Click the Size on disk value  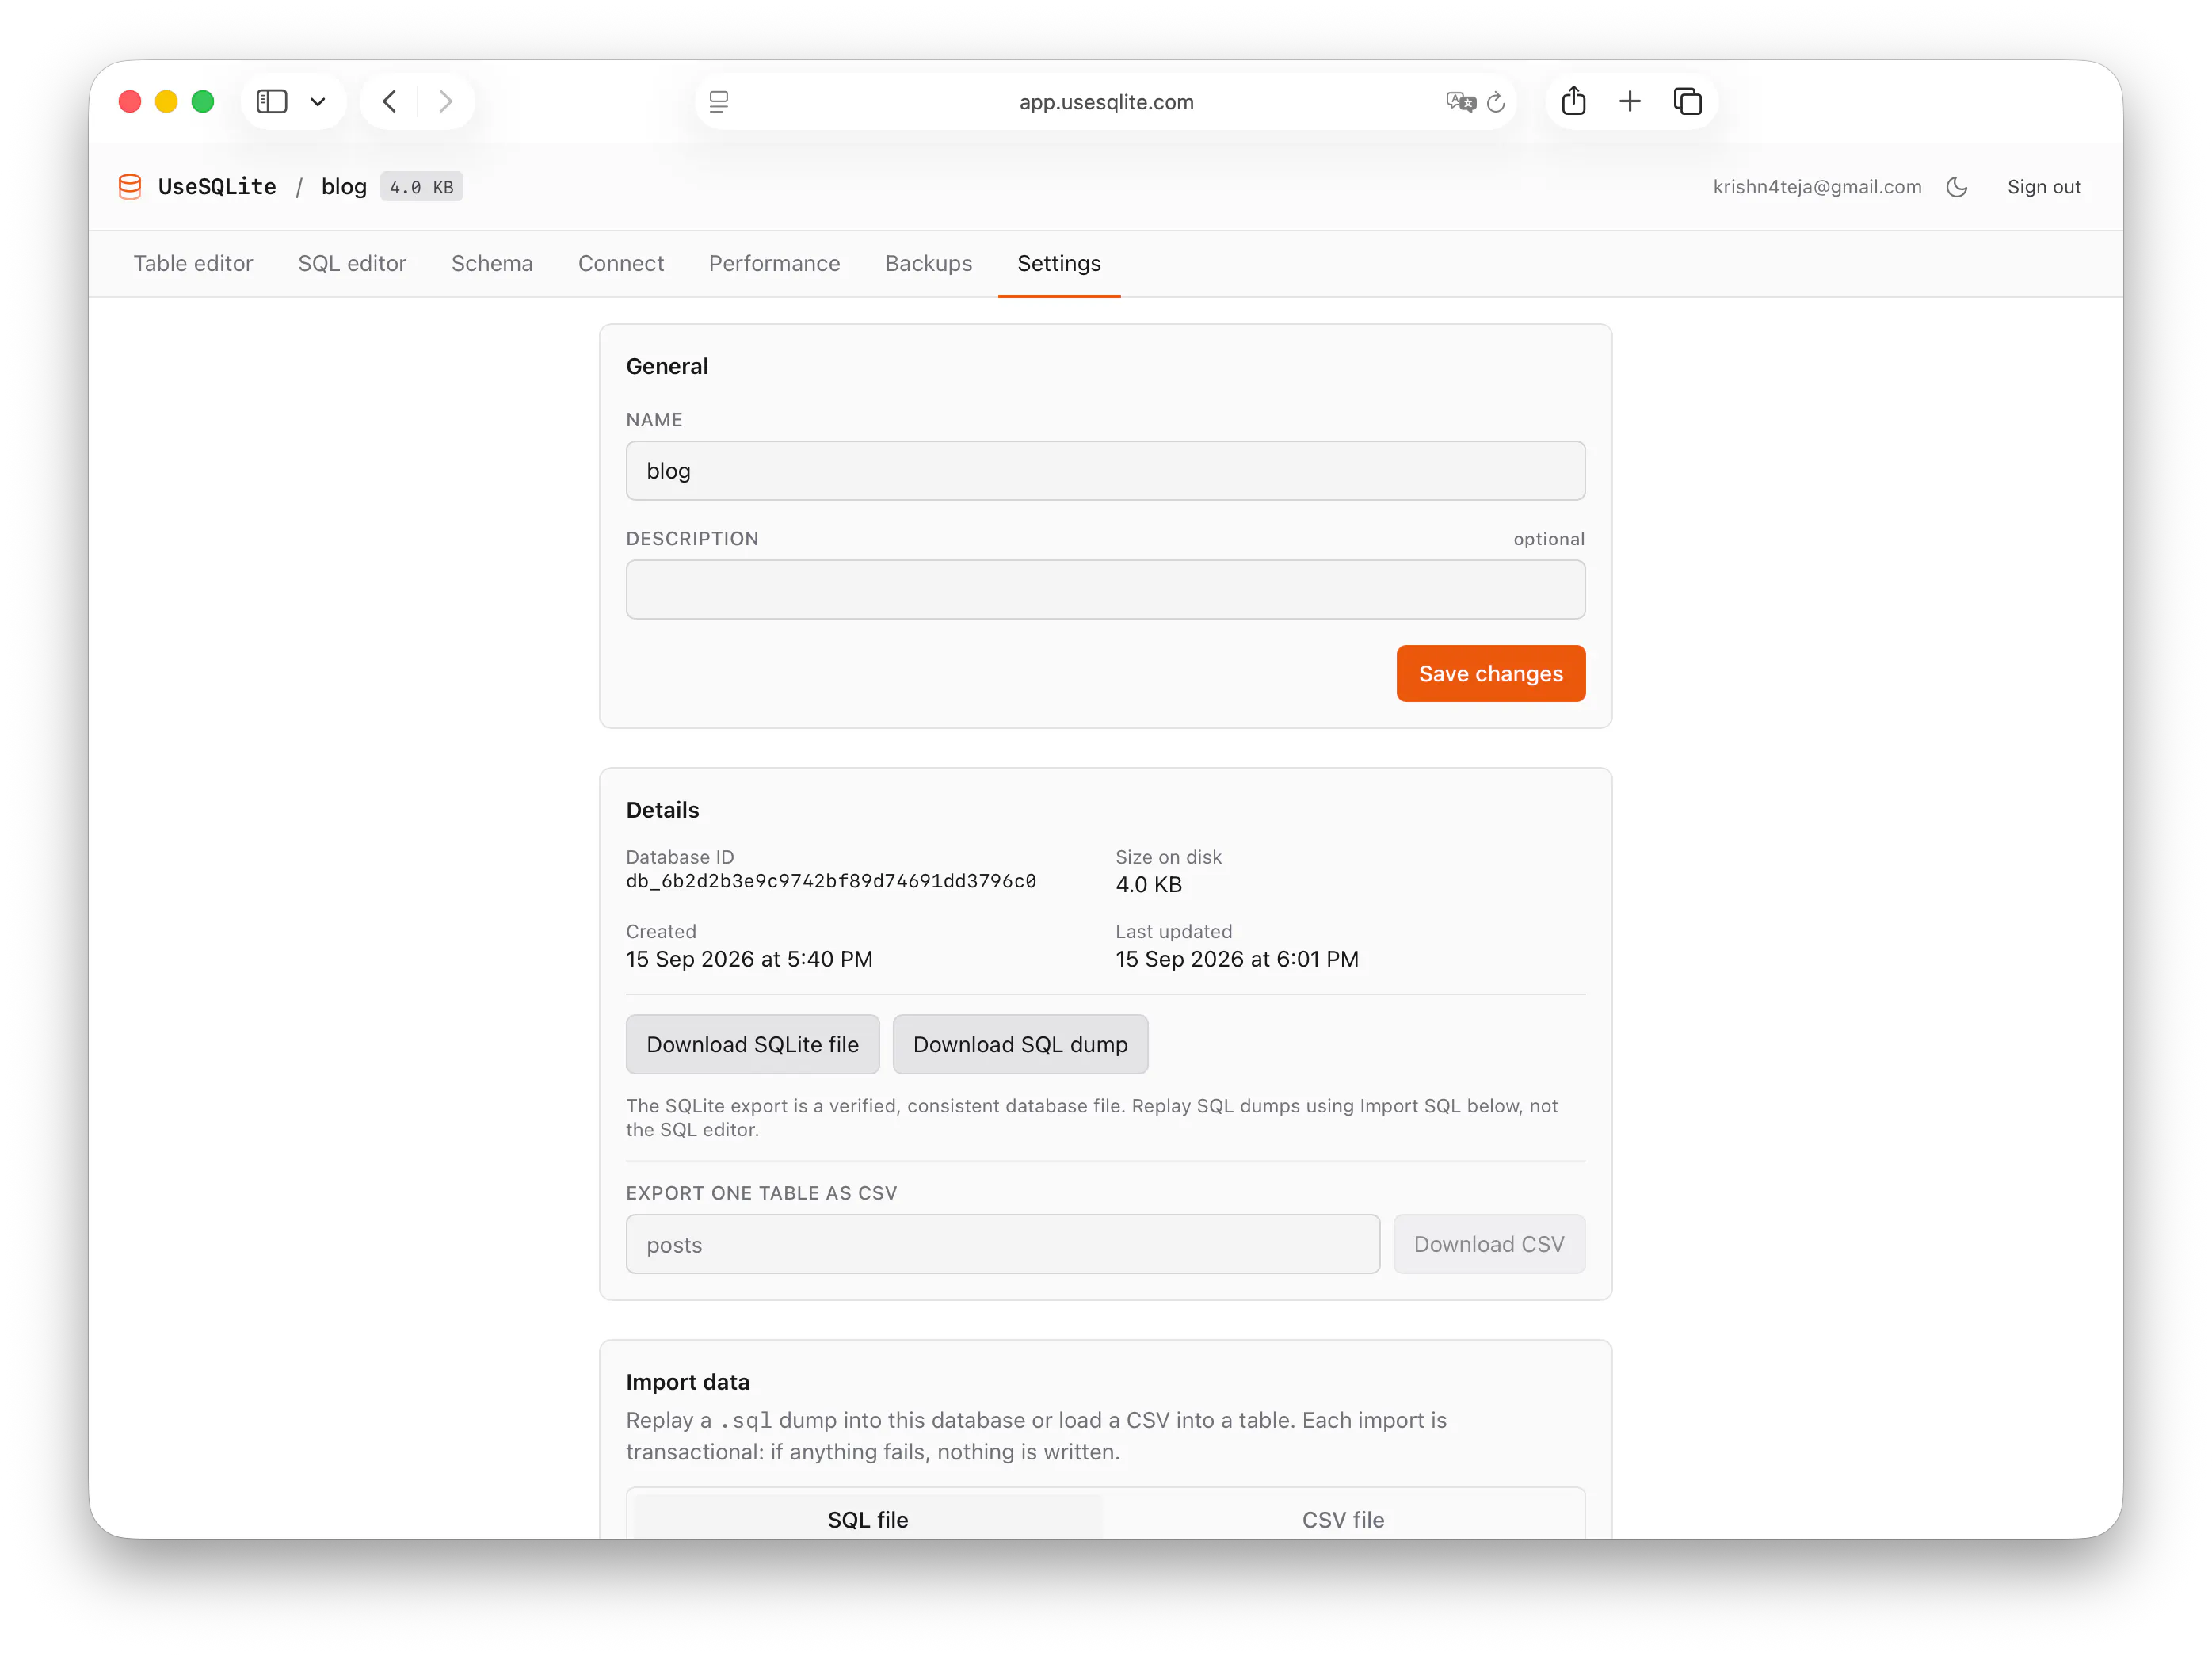1148,884
